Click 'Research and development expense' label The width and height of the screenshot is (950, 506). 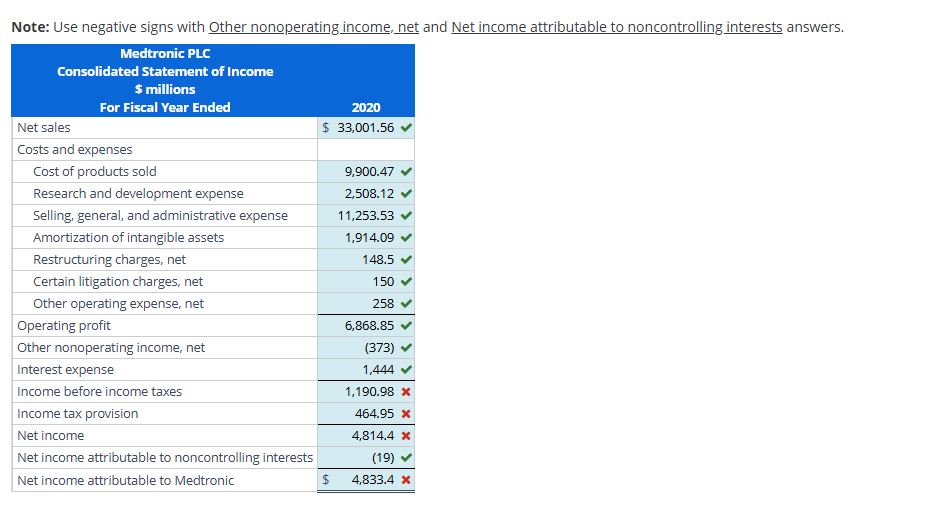point(138,193)
